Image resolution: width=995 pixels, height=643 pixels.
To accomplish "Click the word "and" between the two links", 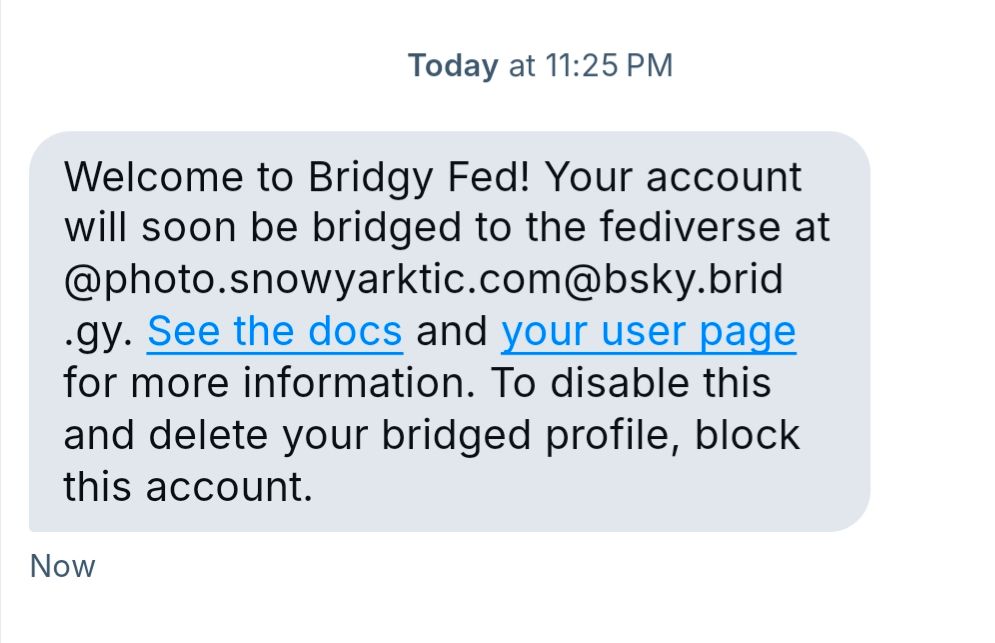I will (x=451, y=332).
